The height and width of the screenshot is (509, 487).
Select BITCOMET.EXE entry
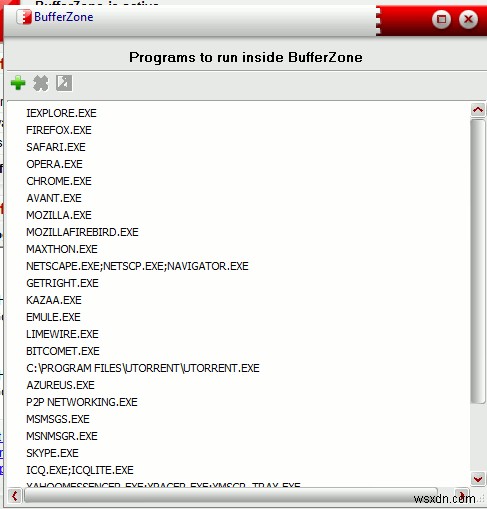63,351
